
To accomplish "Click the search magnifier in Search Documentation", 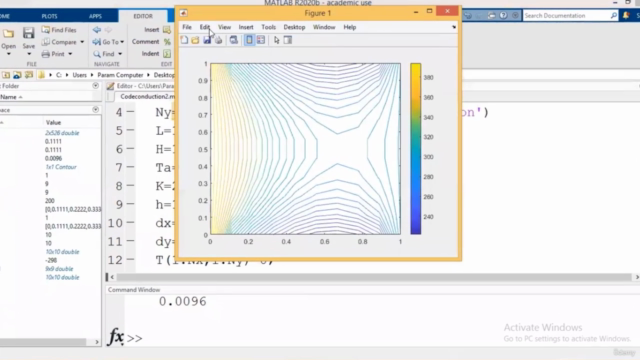I will click(x=613, y=16).
